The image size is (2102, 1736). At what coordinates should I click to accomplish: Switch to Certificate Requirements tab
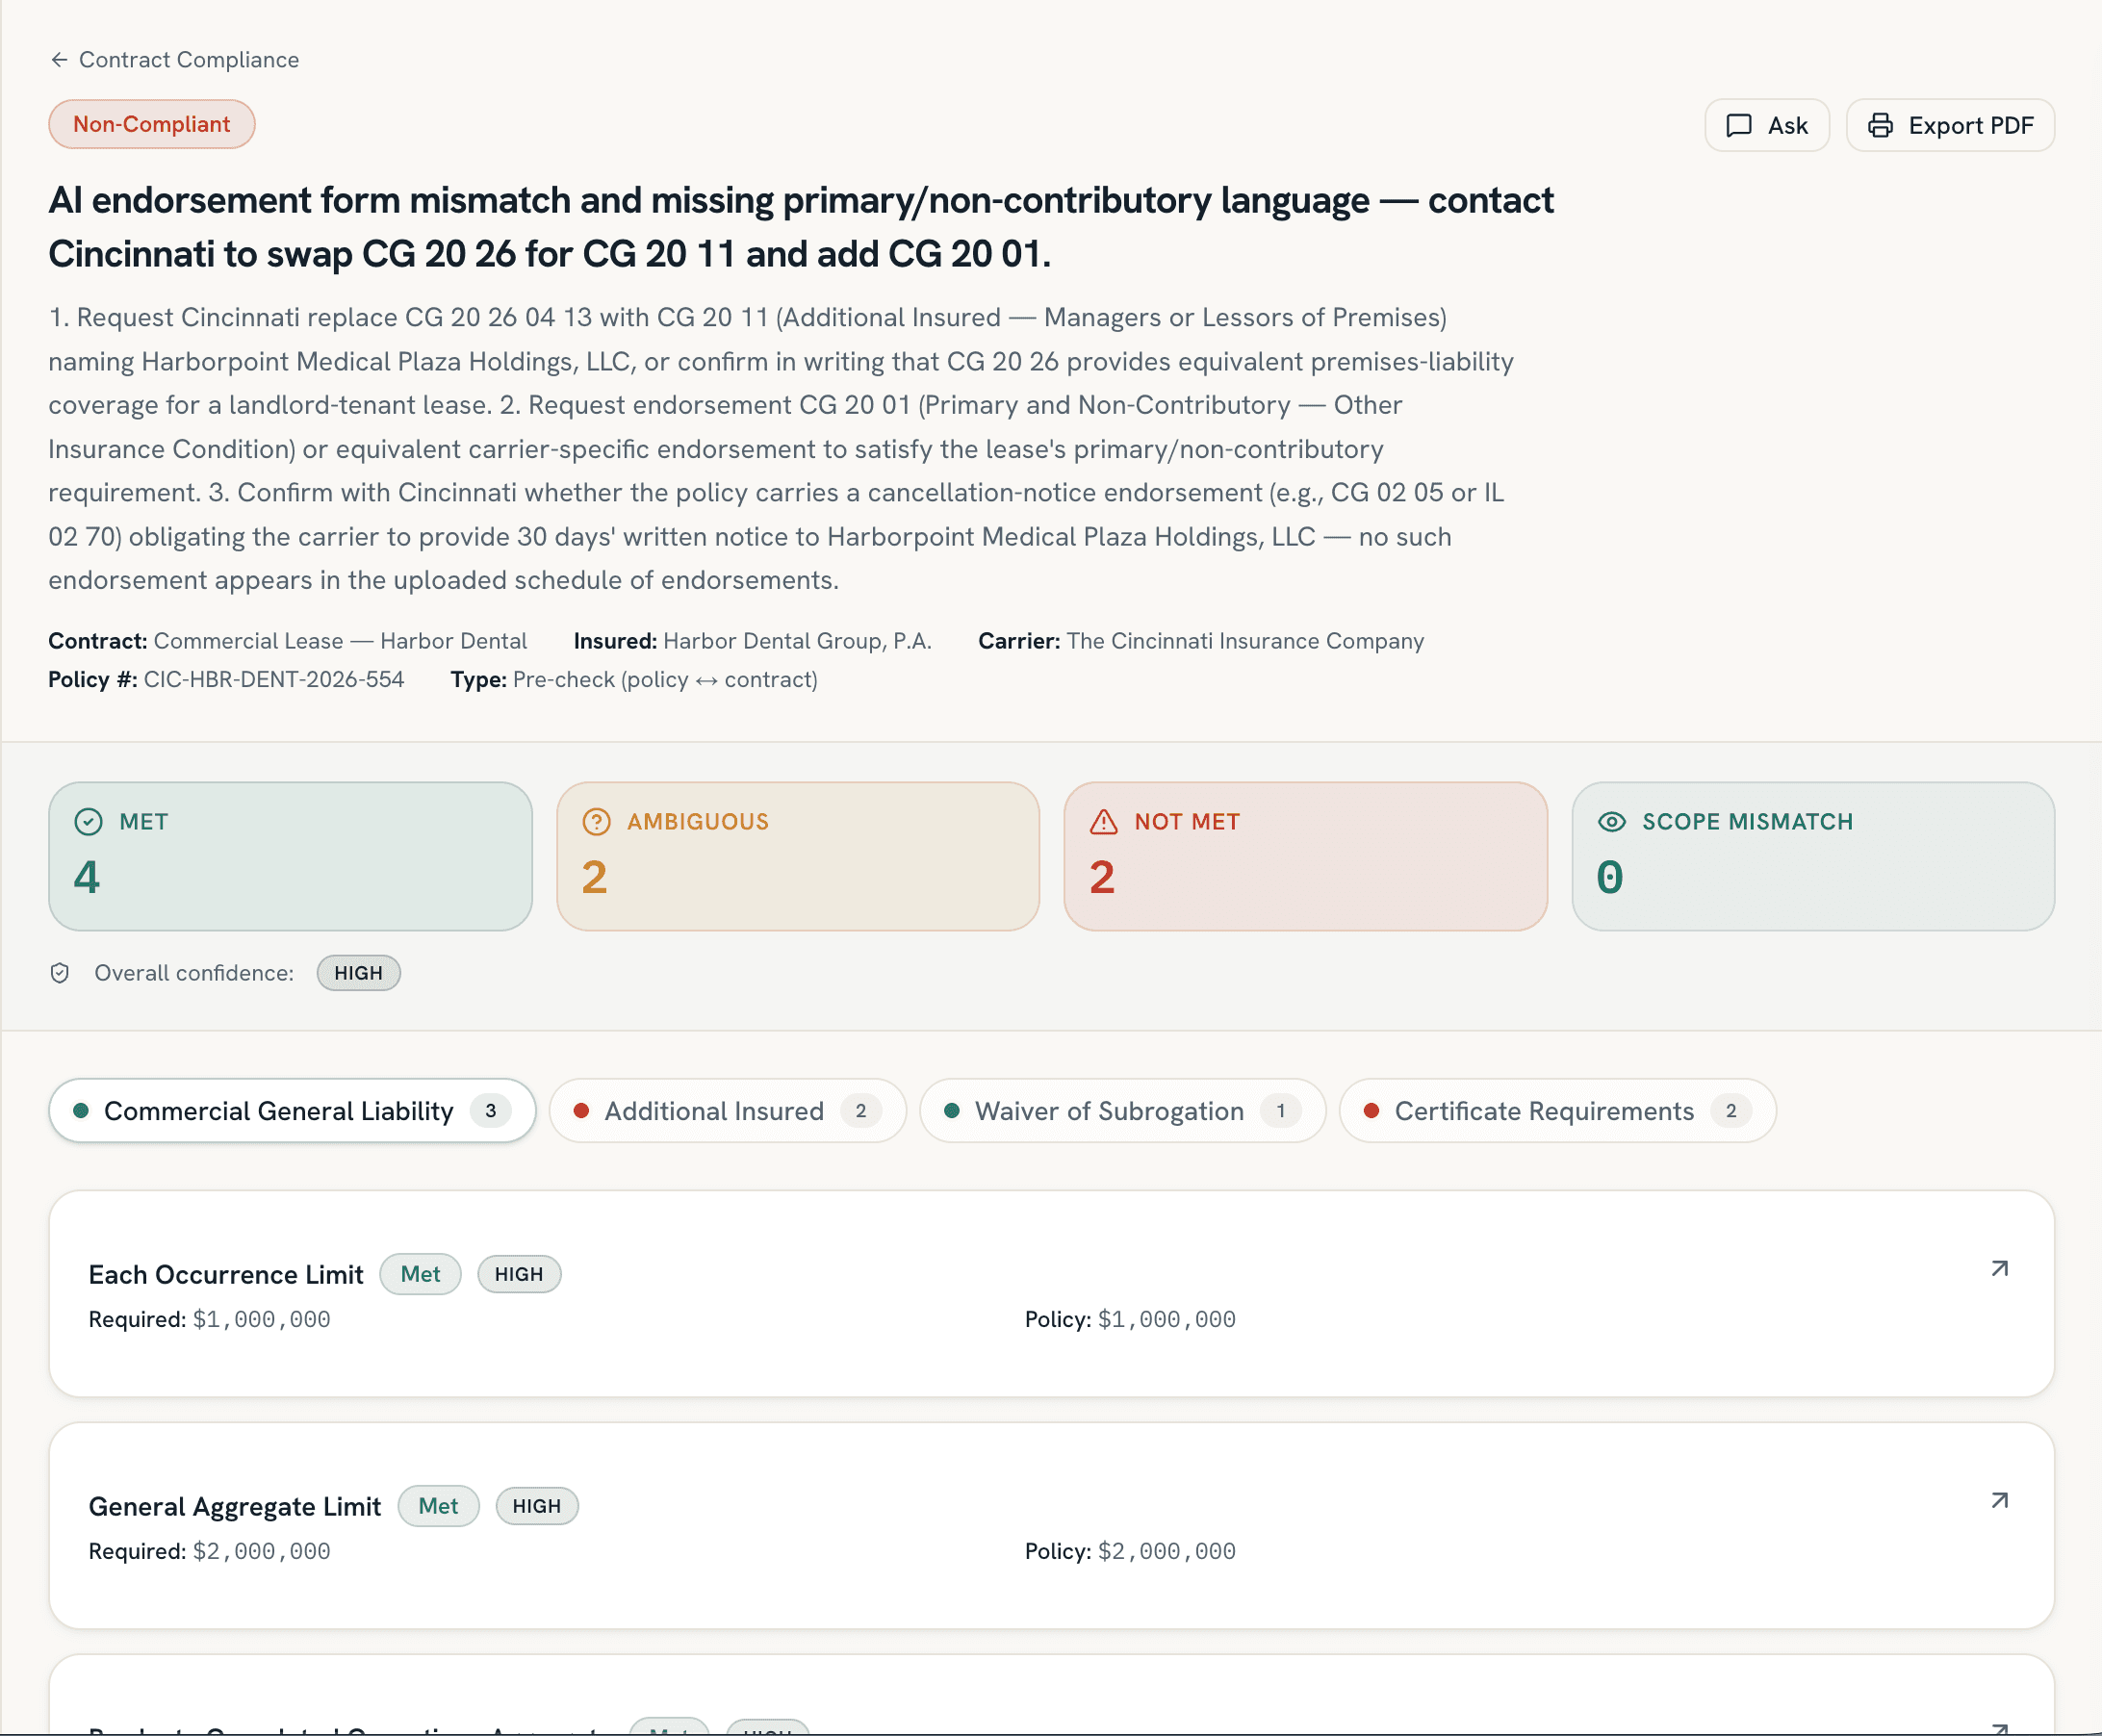click(x=1557, y=1110)
